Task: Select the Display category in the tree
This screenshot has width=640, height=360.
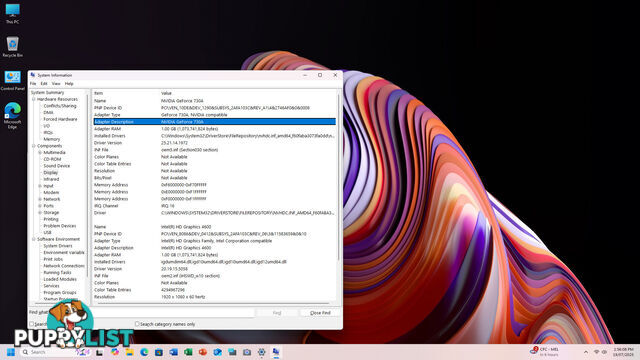Action: [x=51, y=172]
